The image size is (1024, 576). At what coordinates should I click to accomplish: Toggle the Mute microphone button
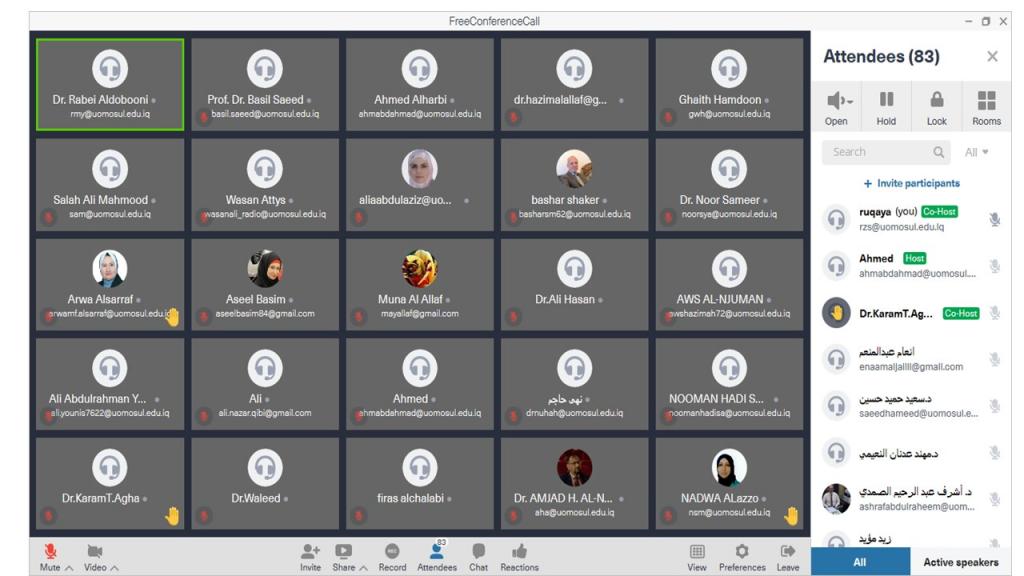[x=50, y=551]
